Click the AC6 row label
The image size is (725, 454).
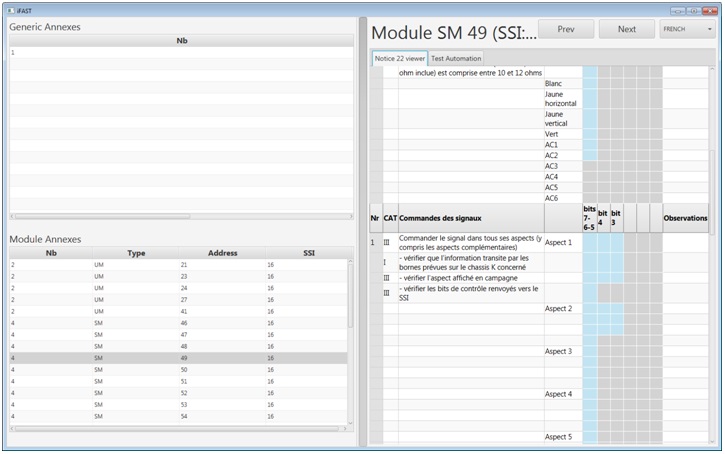[551, 198]
